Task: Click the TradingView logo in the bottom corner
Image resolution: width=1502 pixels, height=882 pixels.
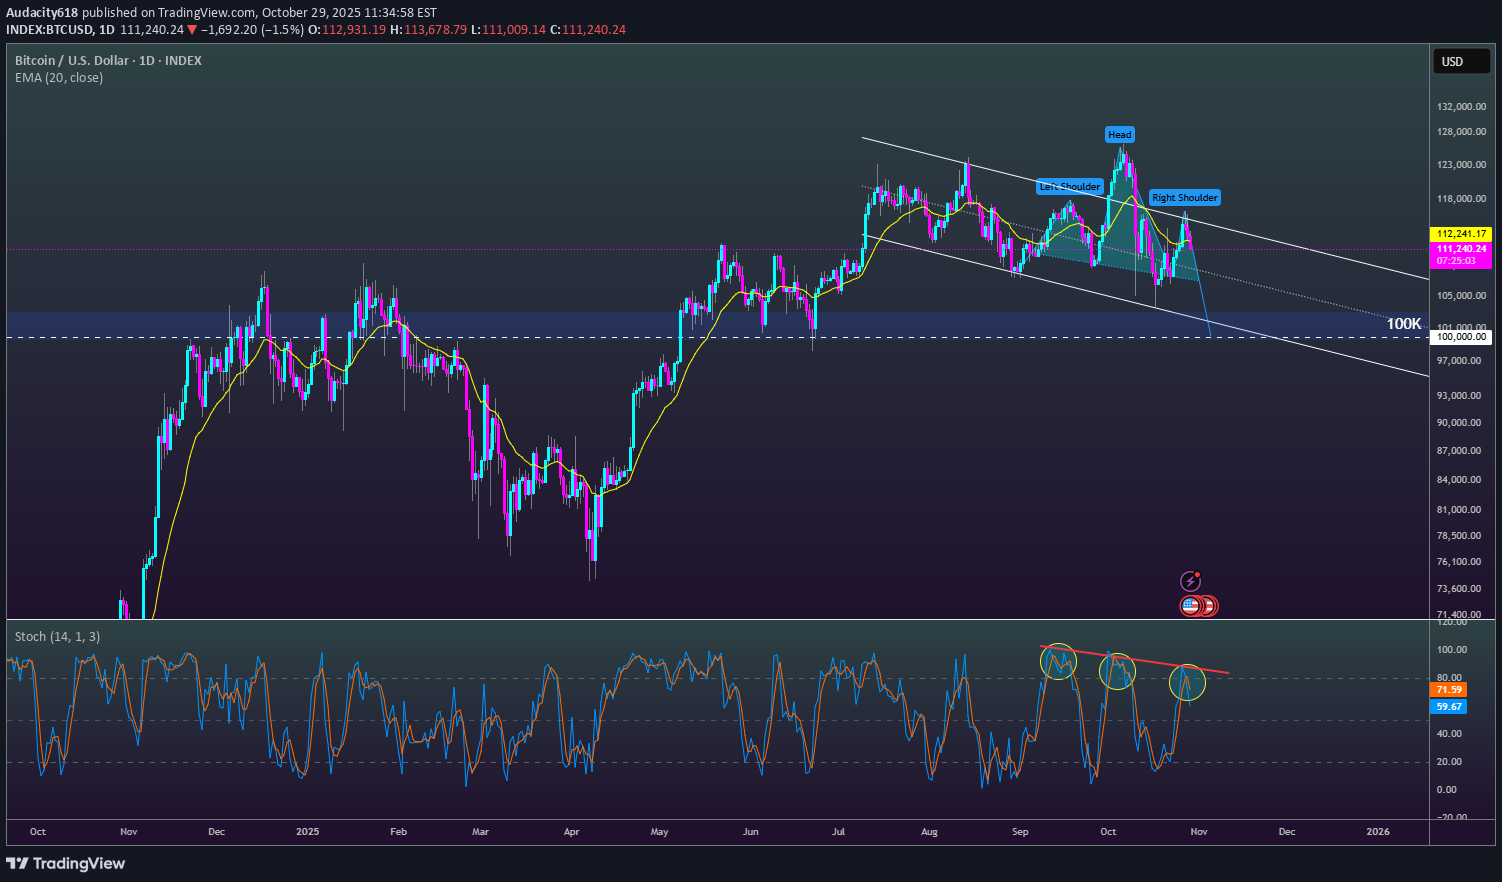Action: (x=66, y=863)
